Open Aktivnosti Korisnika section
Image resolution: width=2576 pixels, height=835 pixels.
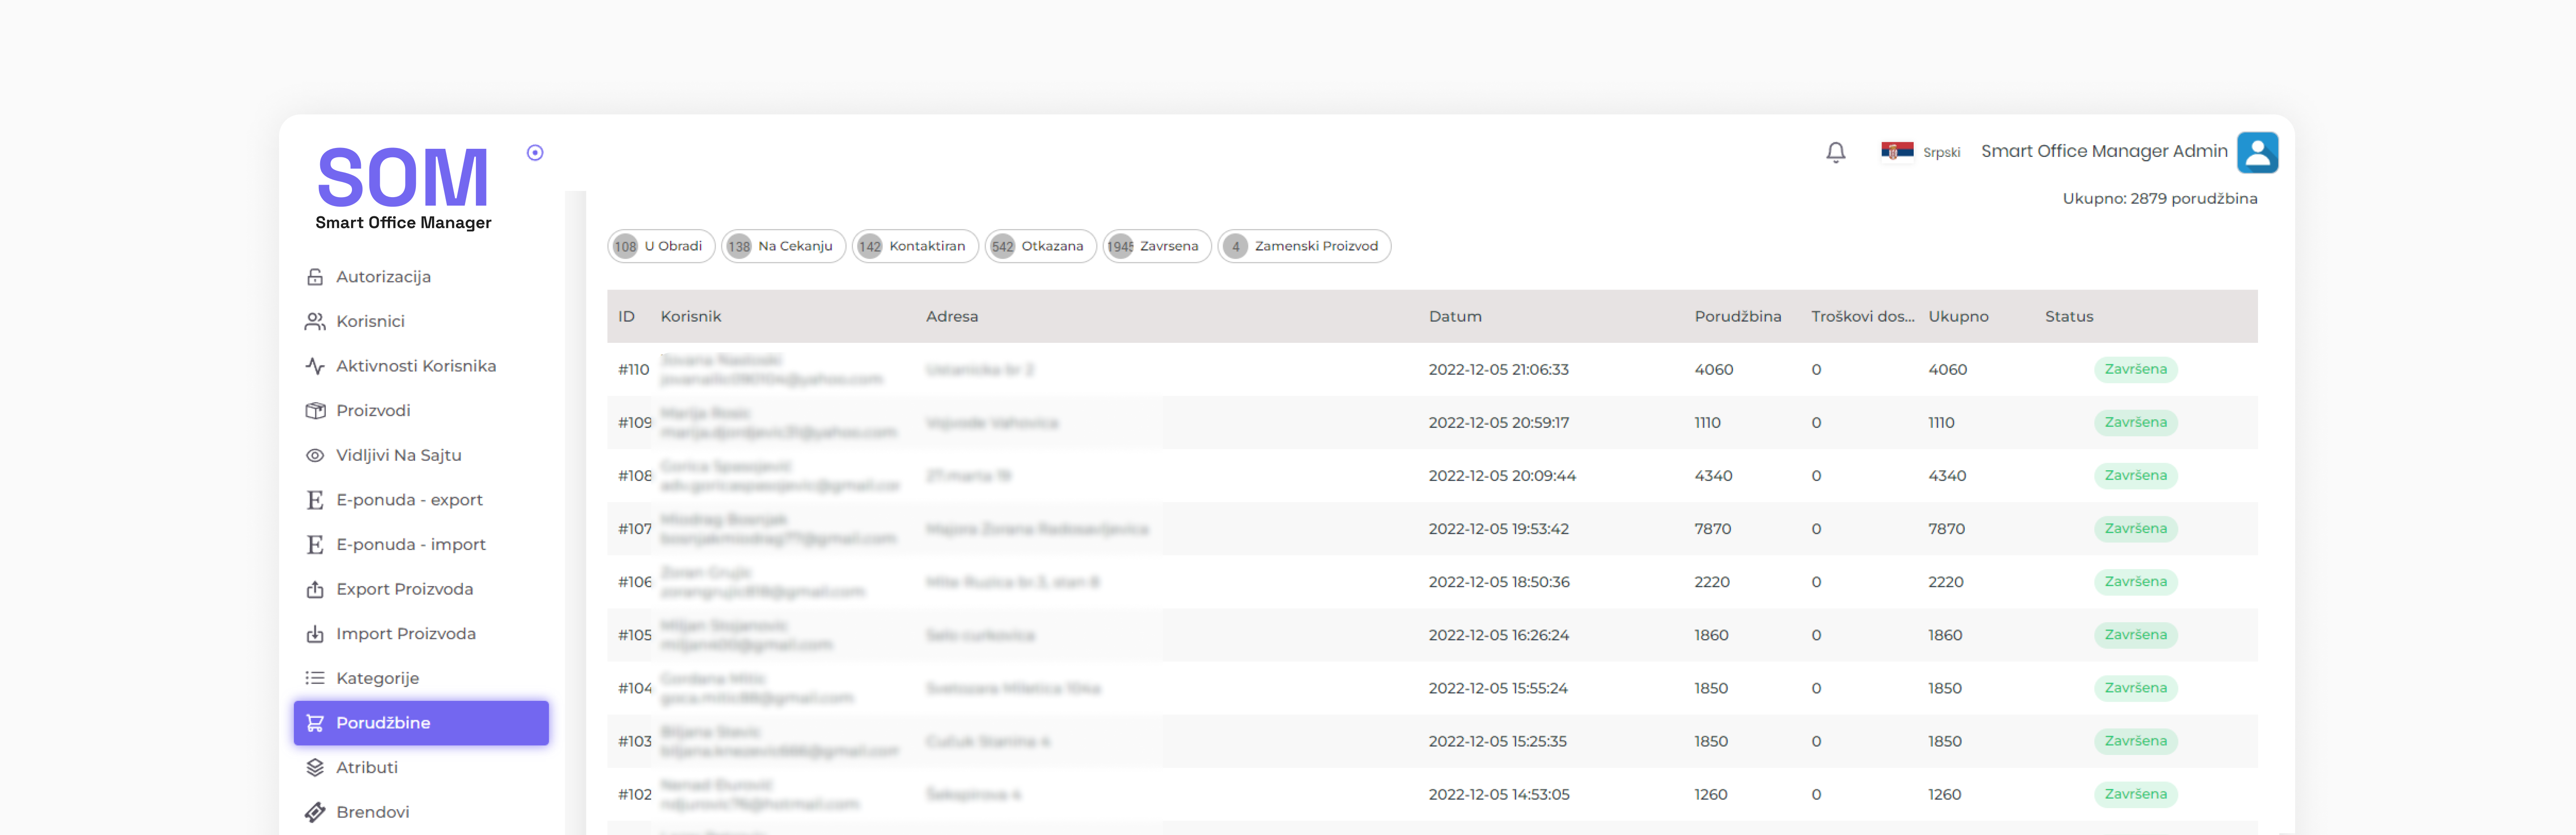pyautogui.click(x=421, y=366)
